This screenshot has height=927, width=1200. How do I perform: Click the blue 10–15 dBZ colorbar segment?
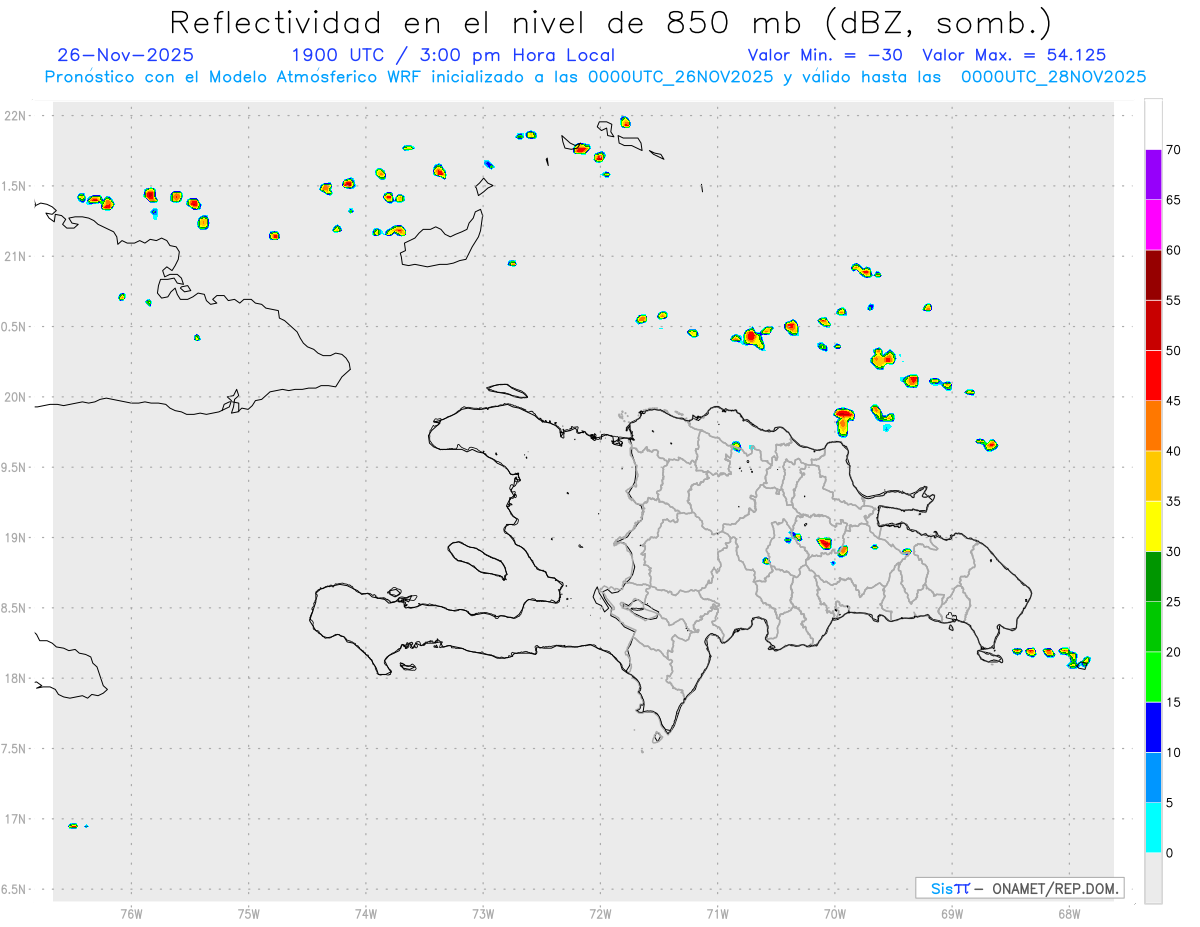tap(1153, 727)
